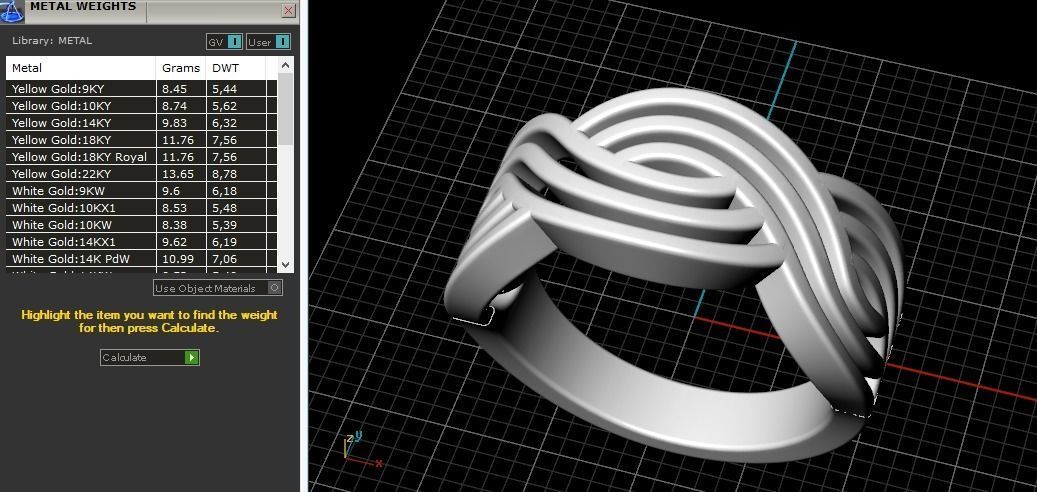Viewport: 1037px width, 492px height.
Task: Click the metal list scroll down arrow
Action: click(x=285, y=265)
